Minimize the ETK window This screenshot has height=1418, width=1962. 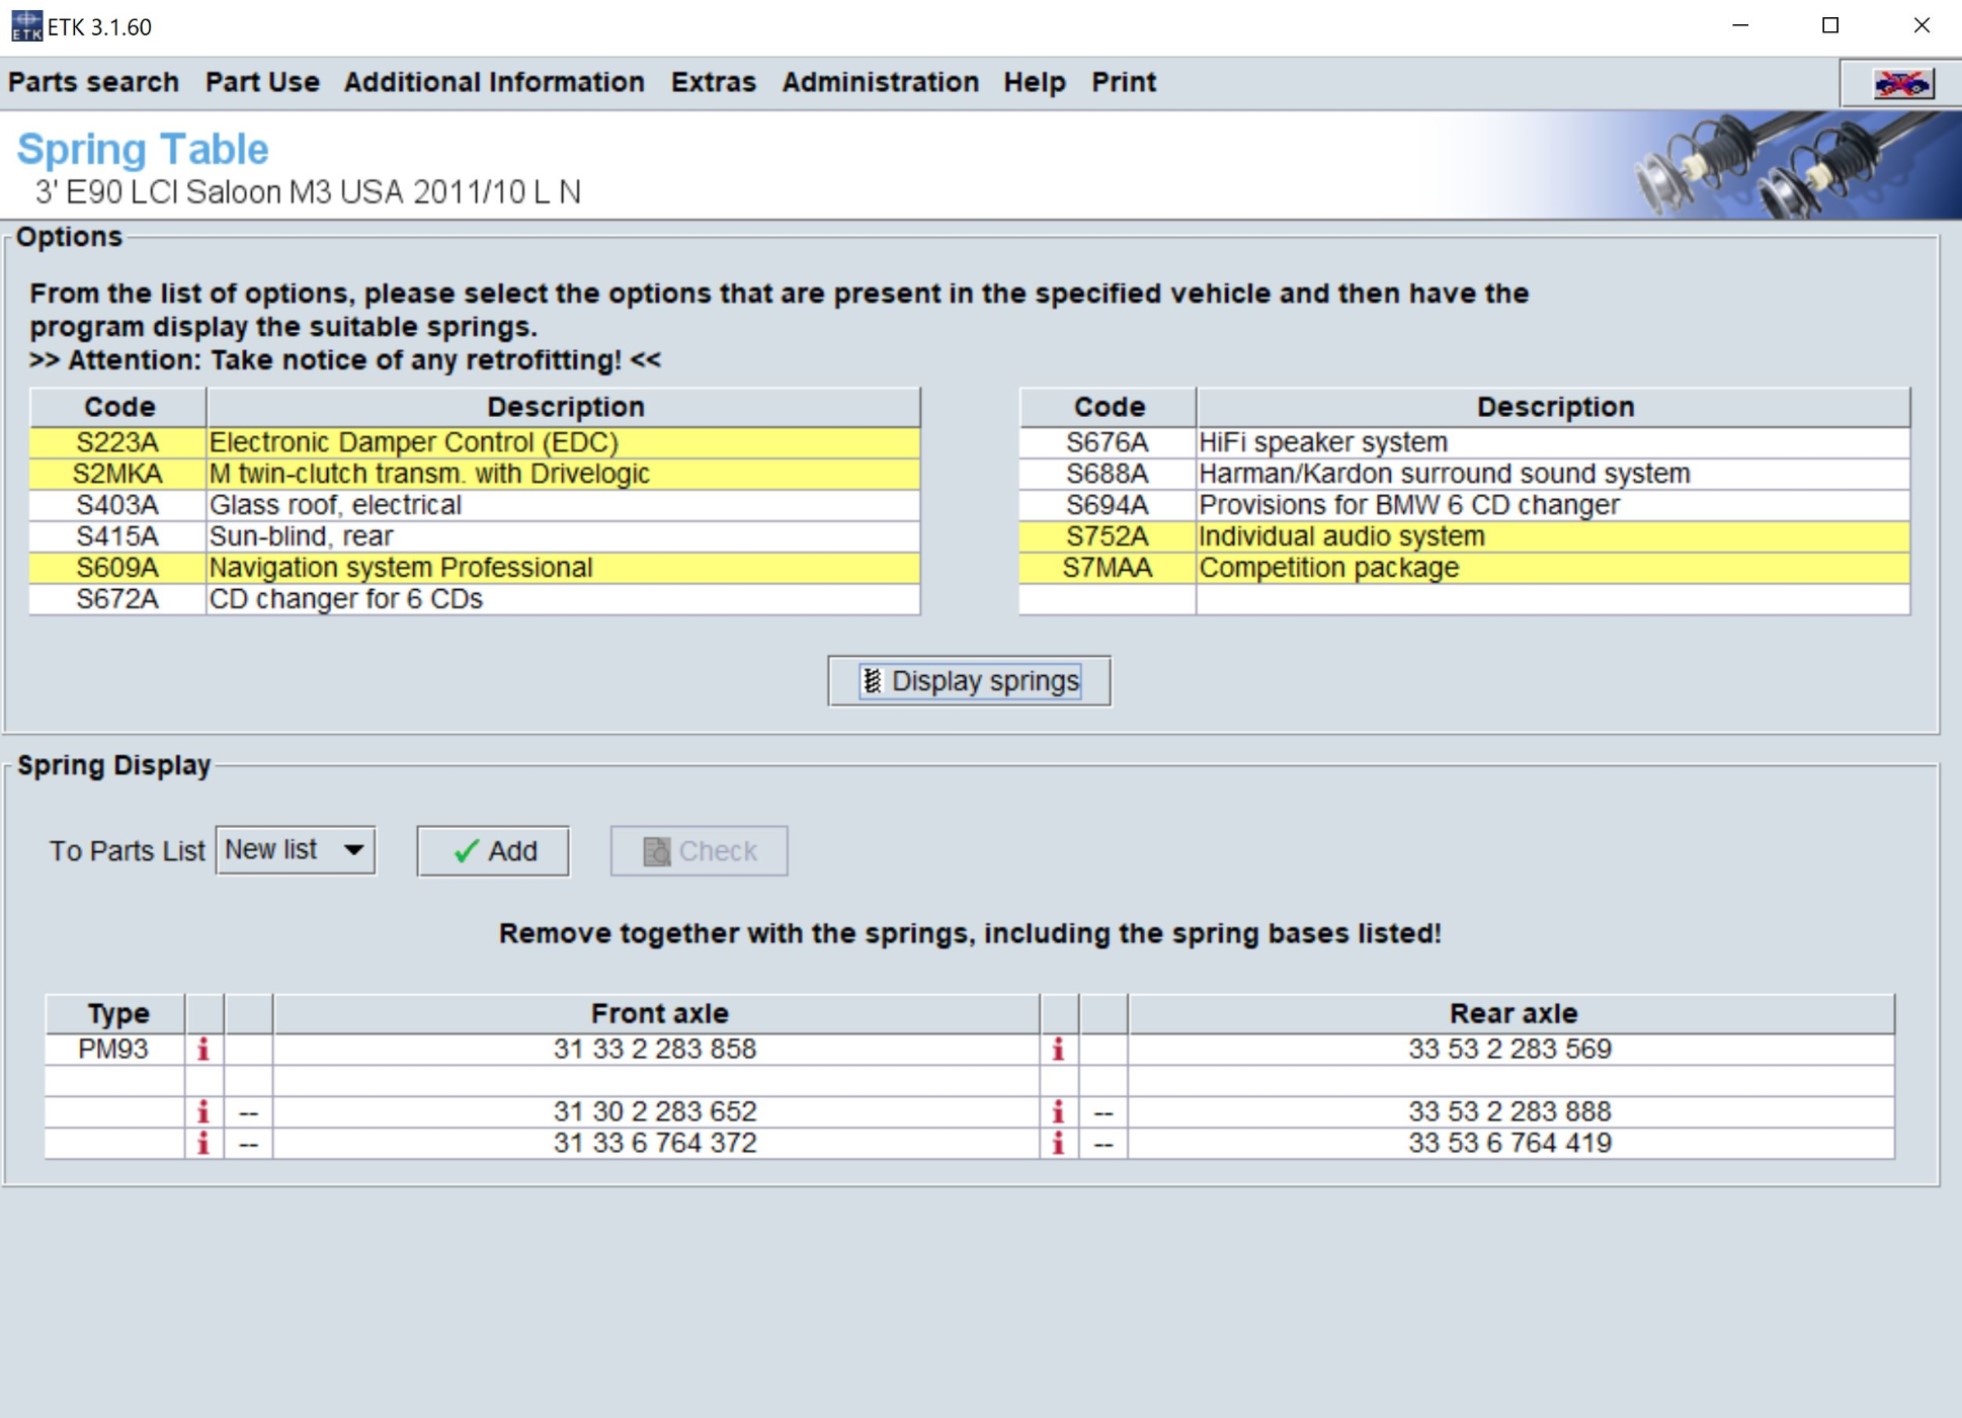pos(1740,26)
